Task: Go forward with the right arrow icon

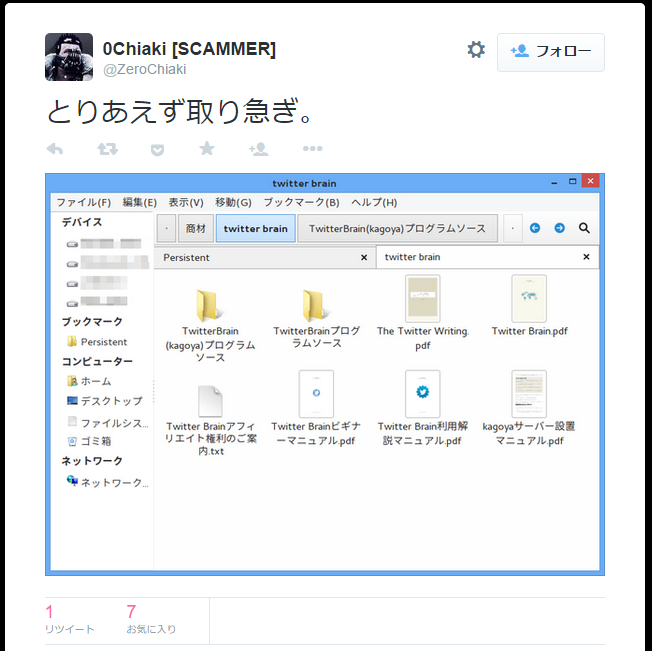Action: click(560, 228)
